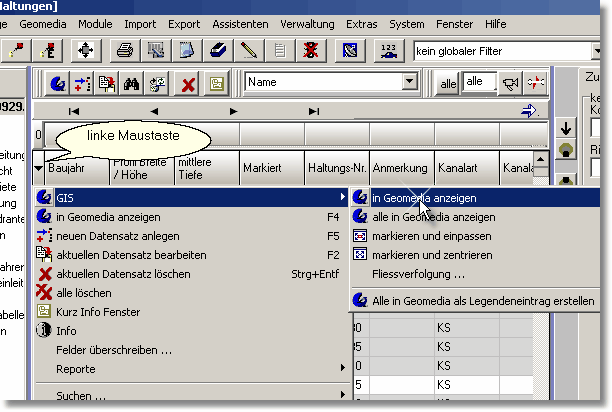The image size is (612, 412).
Task: Click the filter icon at the far right of record toolbar
Action: pyautogui.click(x=535, y=83)
